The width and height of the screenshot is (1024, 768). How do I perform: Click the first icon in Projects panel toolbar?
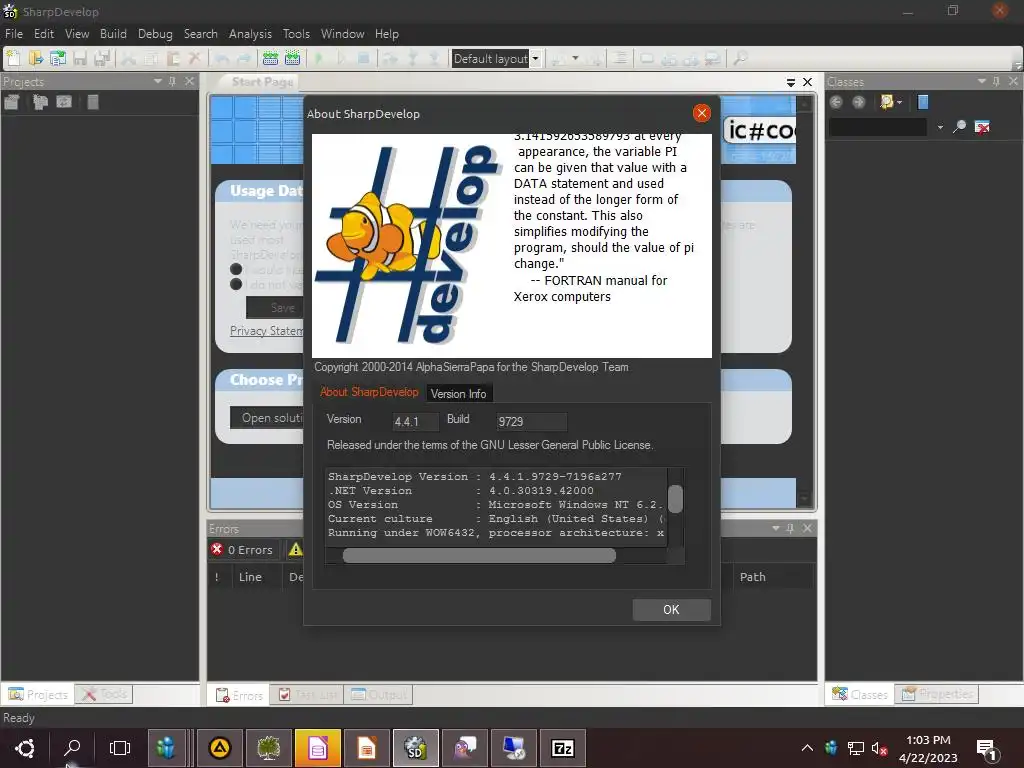pos(12,102)
